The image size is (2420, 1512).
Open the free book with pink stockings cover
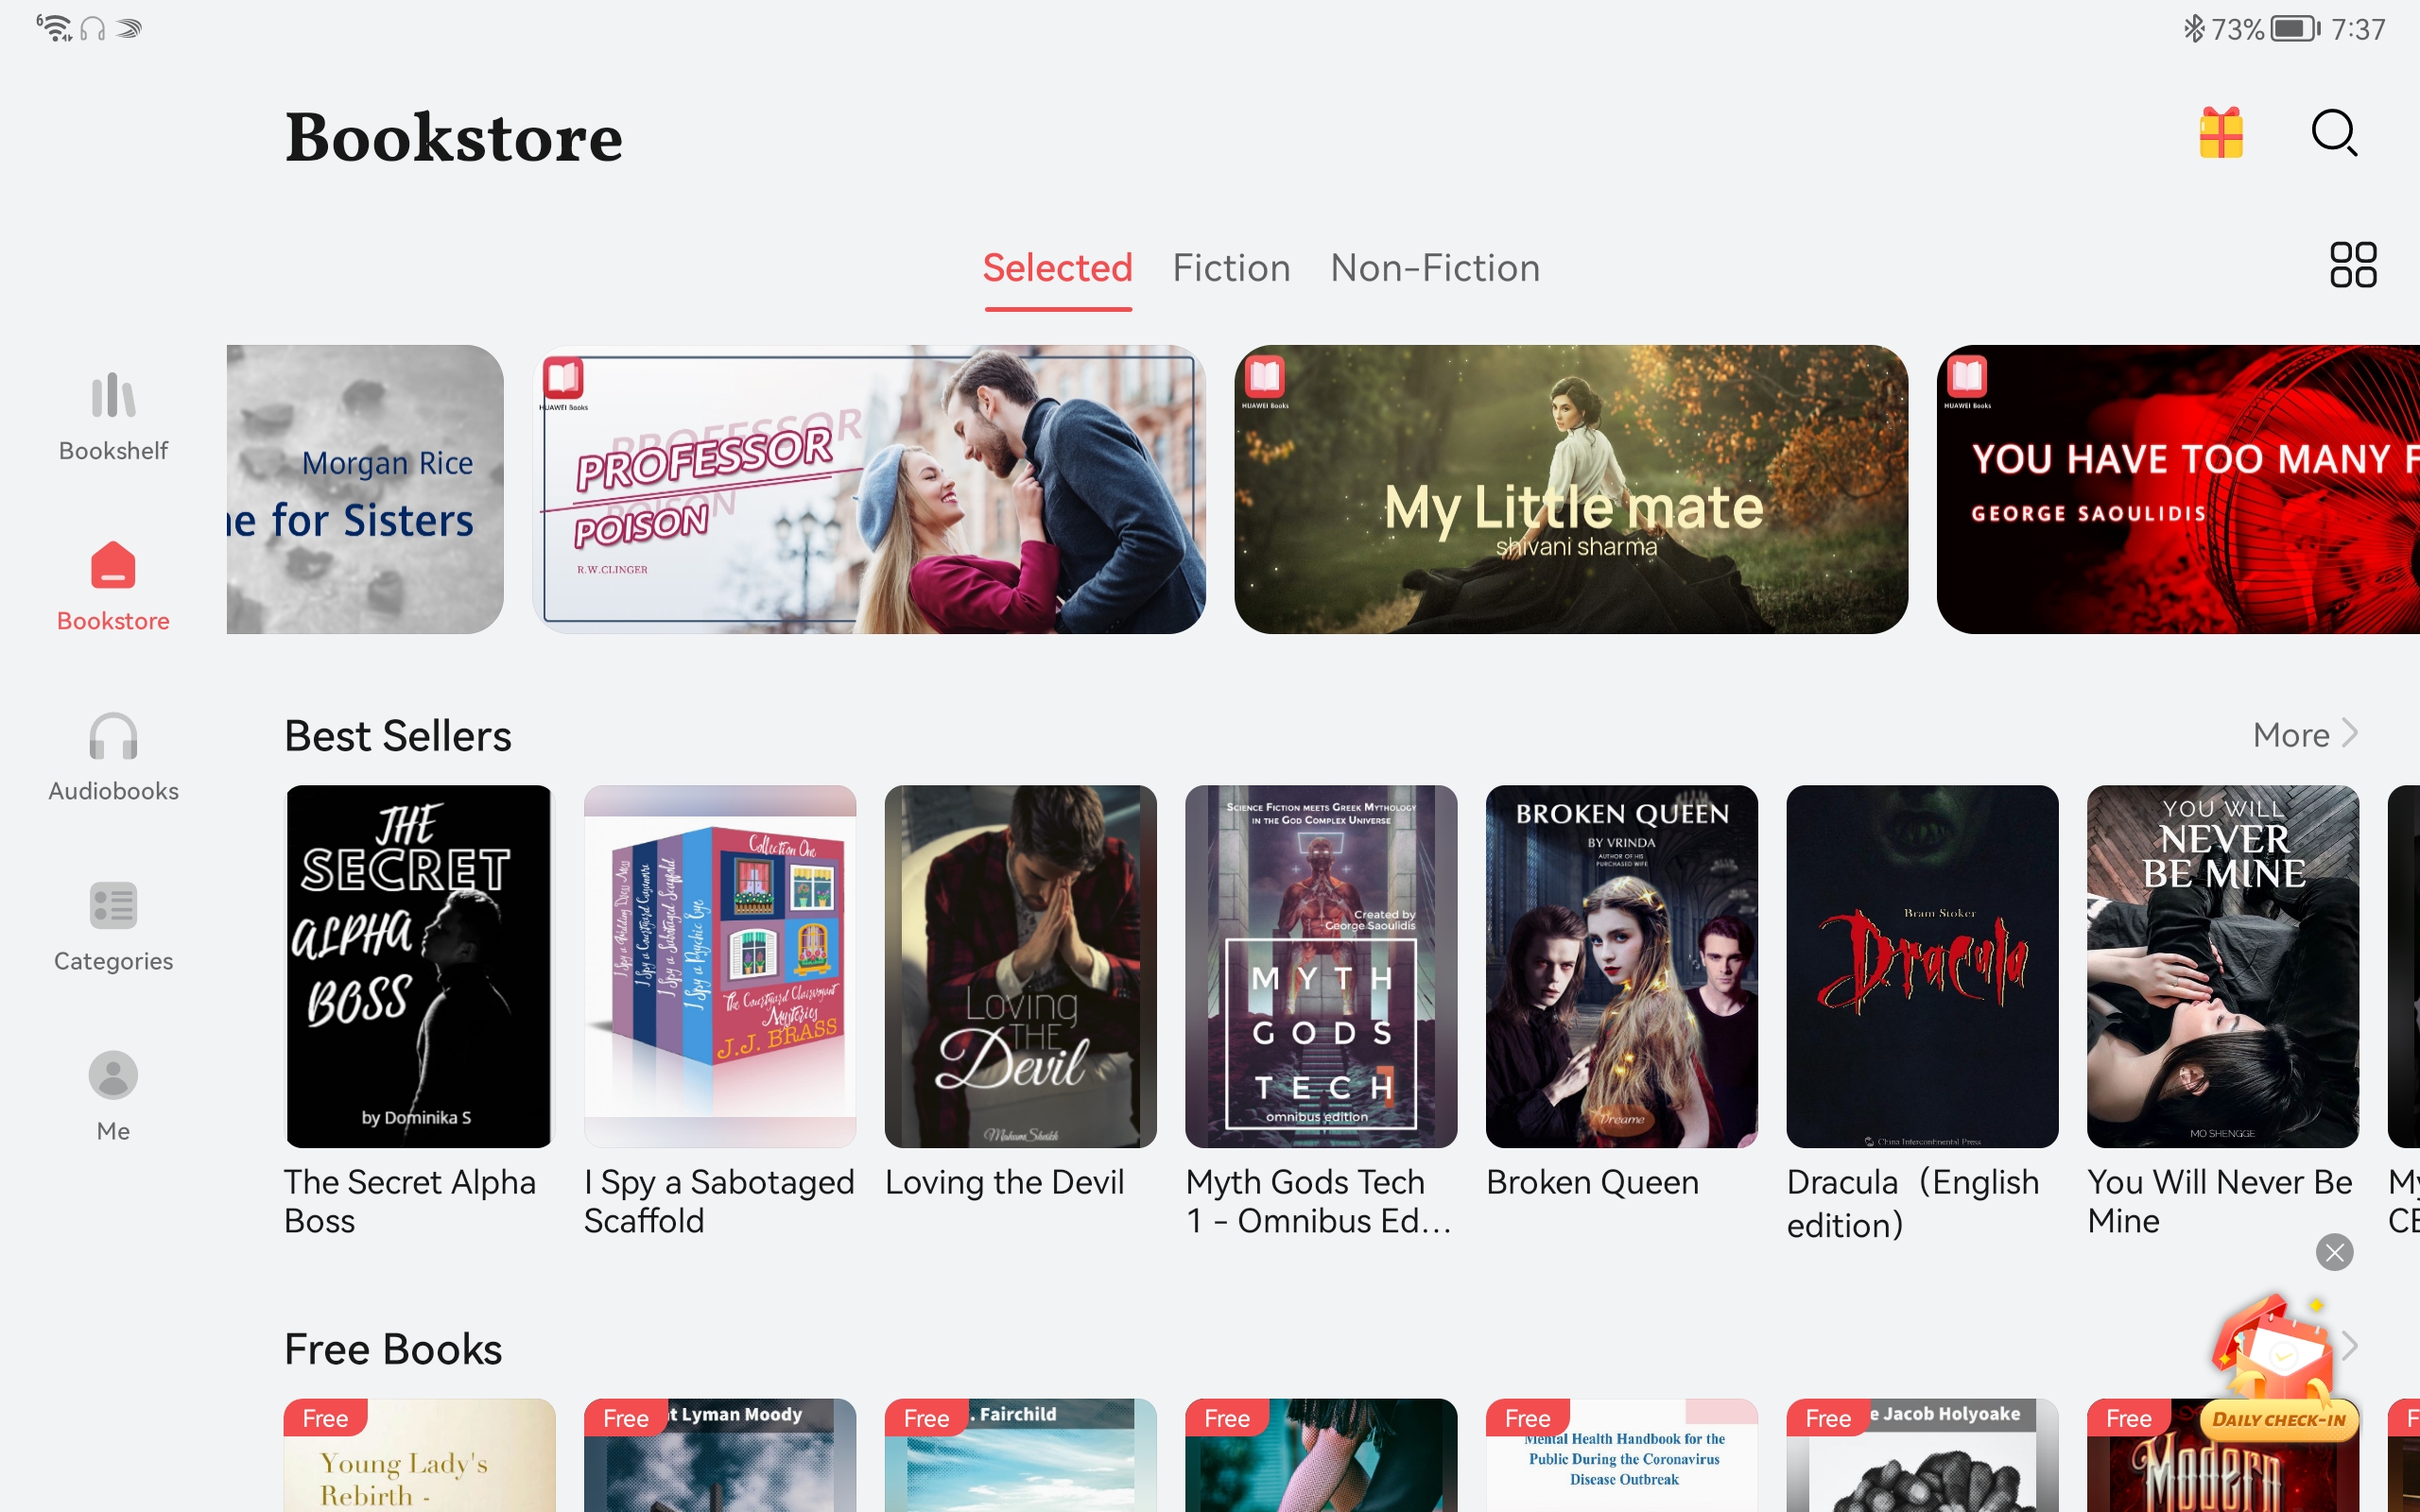[x=1321, y=1455]
